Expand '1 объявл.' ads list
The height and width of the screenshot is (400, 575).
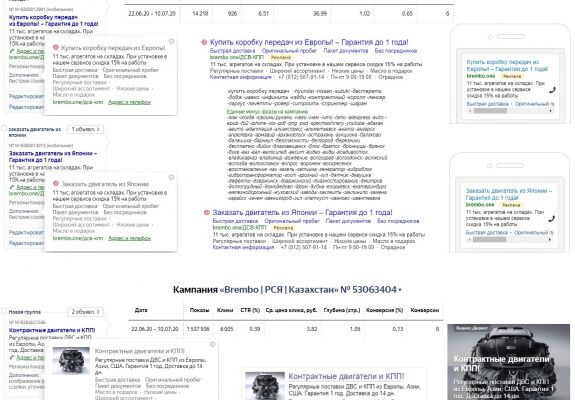(85, 129)
